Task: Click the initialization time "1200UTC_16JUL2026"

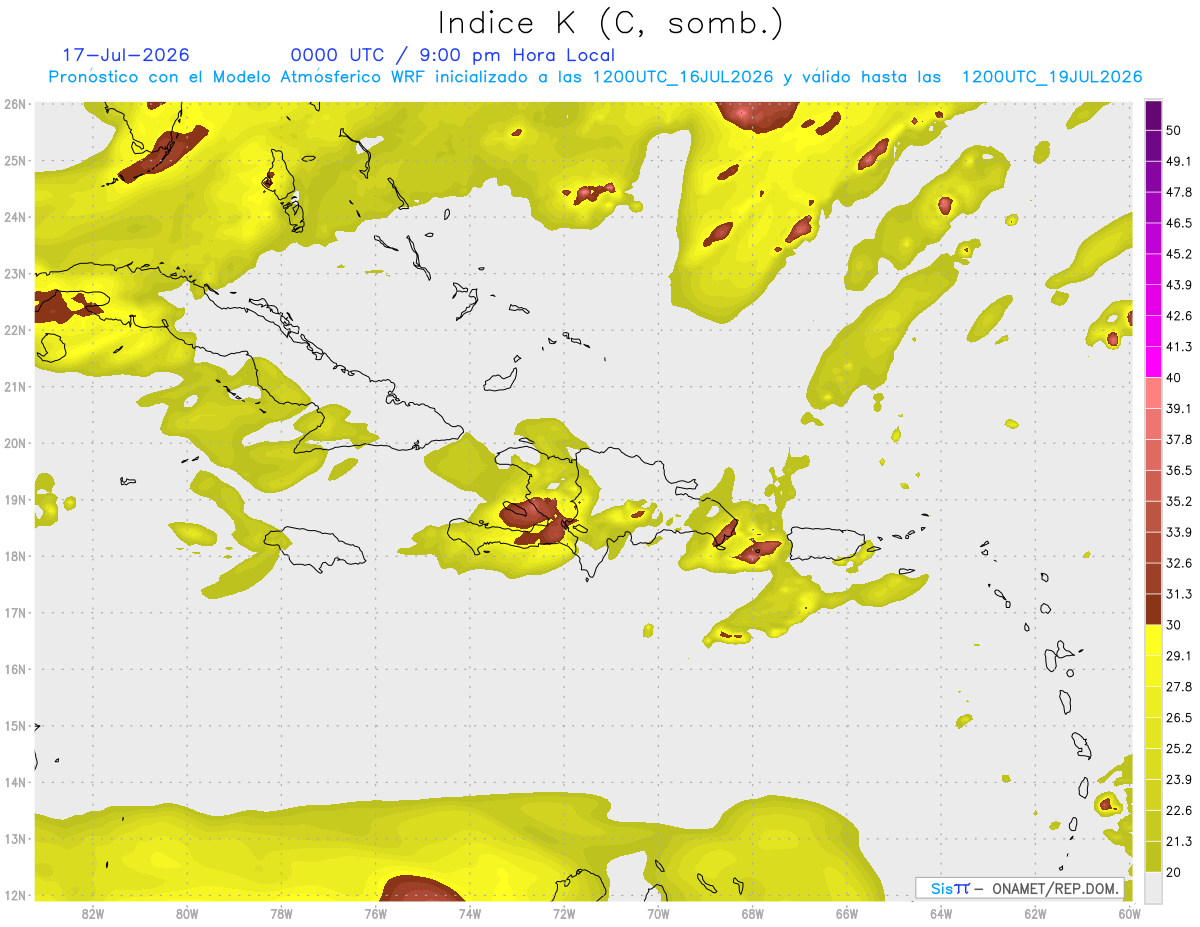Action: (684, 77)
